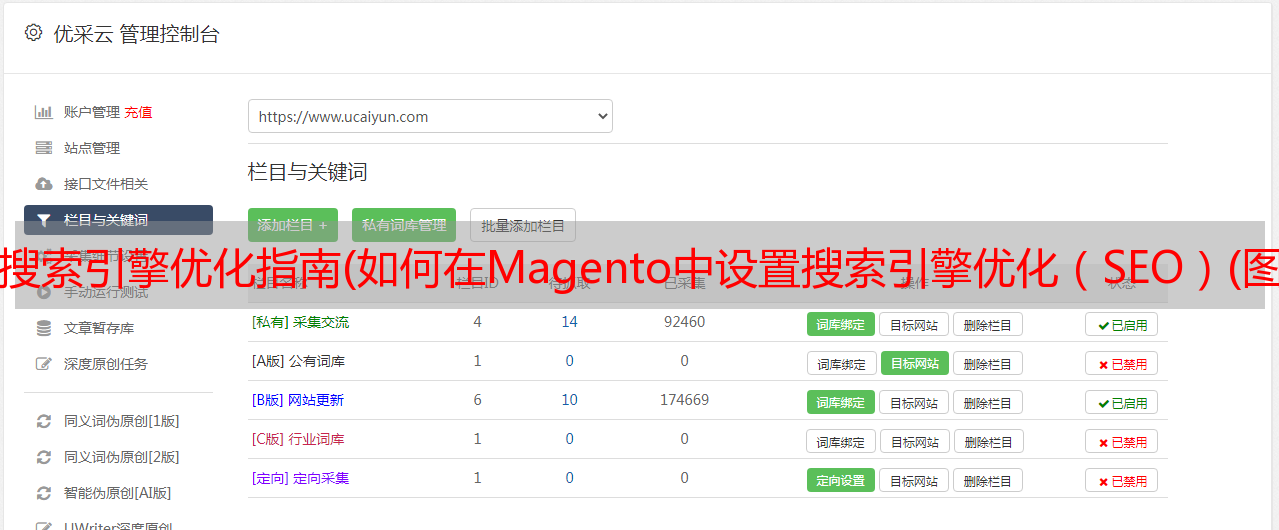Toggle the 已禁用 status of 行业词库
Viewport: 1279px width, 530px height.
tap(1122, 441)
